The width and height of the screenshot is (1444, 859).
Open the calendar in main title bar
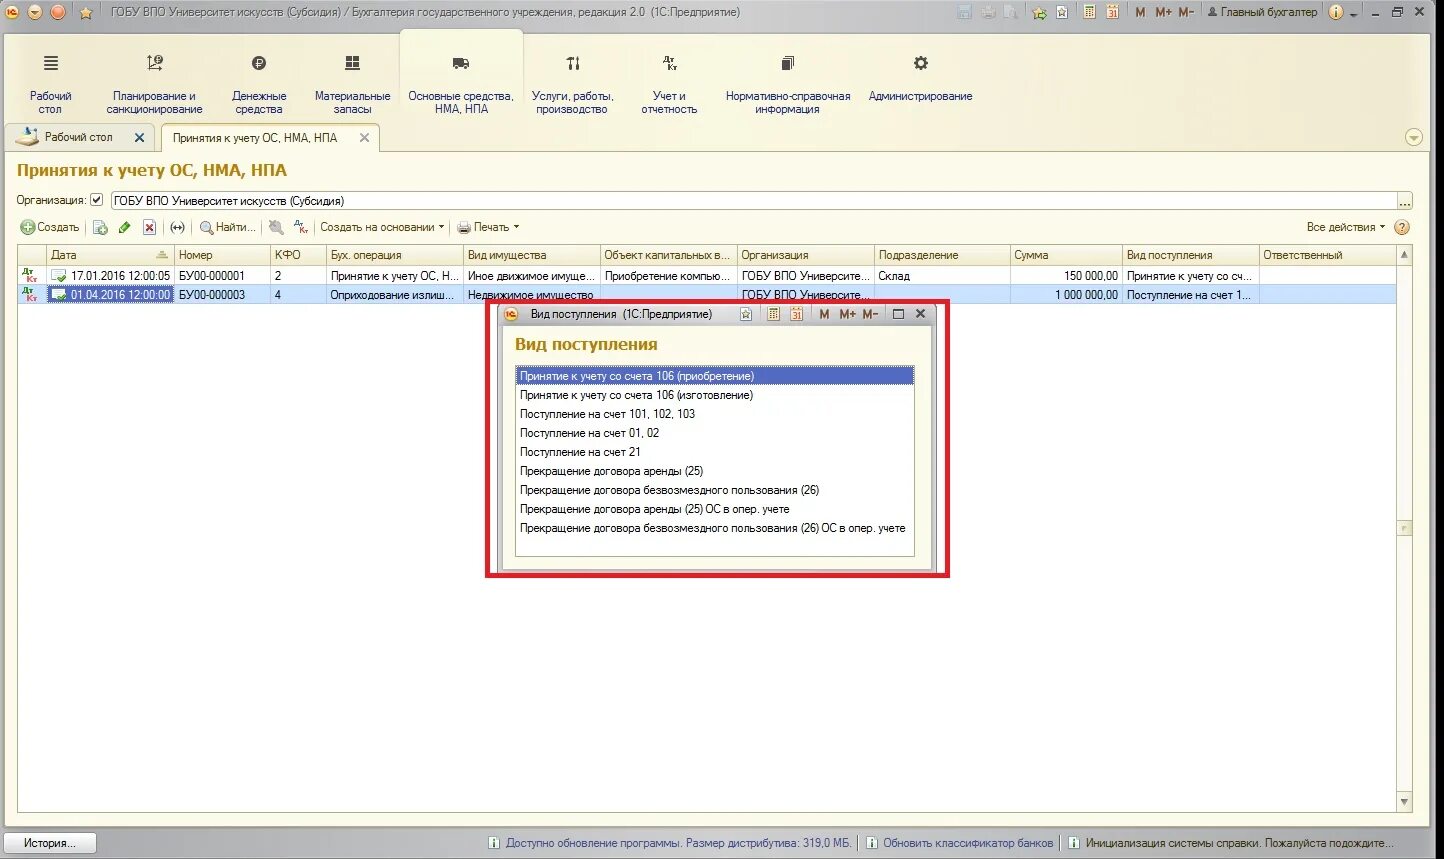[x=1113, y=12]
